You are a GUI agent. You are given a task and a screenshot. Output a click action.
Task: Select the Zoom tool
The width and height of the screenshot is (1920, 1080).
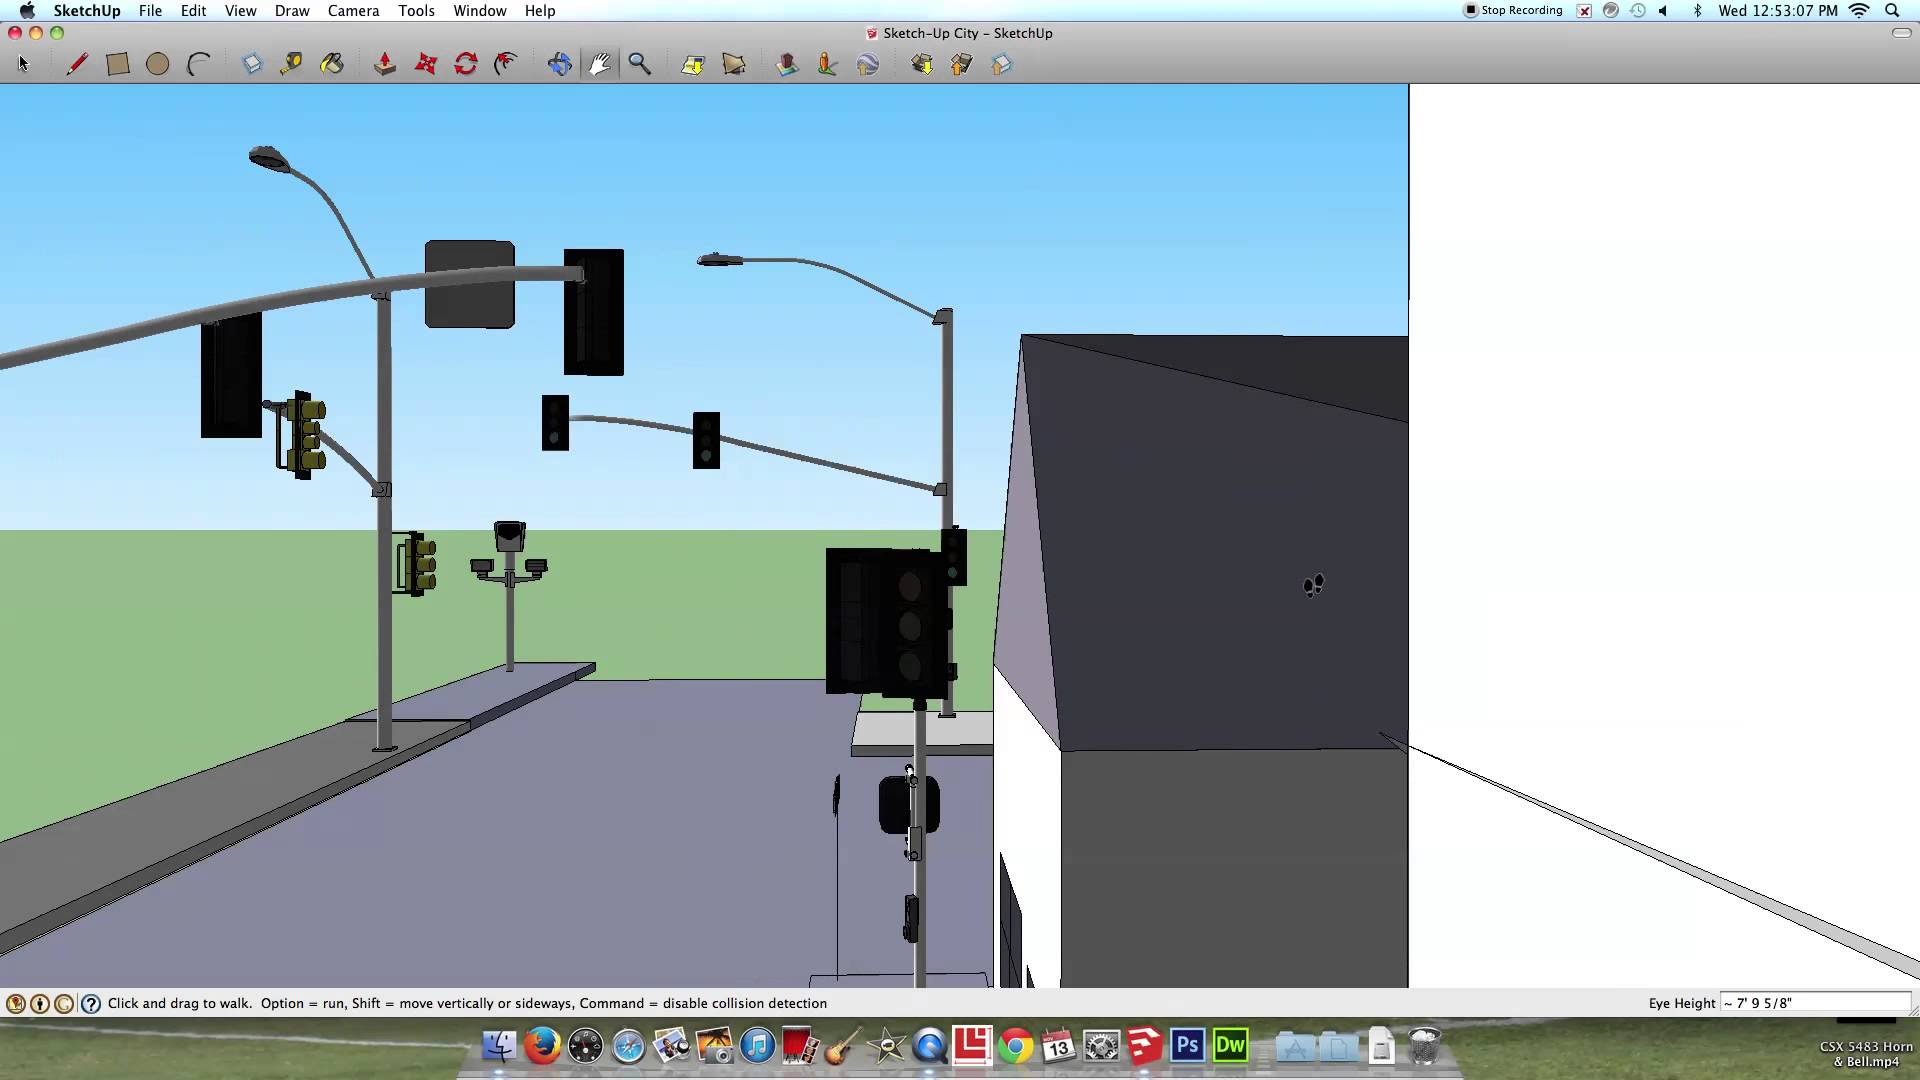tap(640, 63)
